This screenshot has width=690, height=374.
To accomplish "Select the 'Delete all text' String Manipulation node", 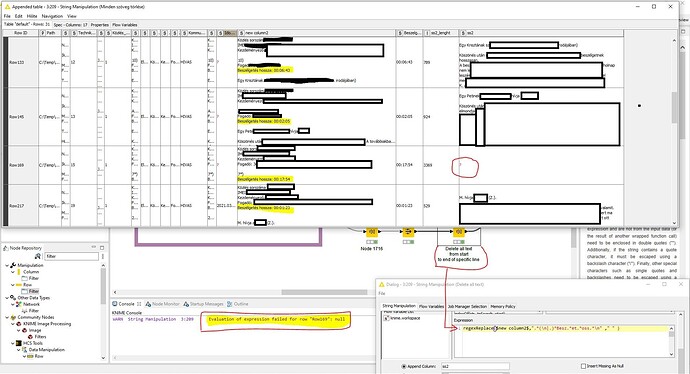I will click(459, 231).
